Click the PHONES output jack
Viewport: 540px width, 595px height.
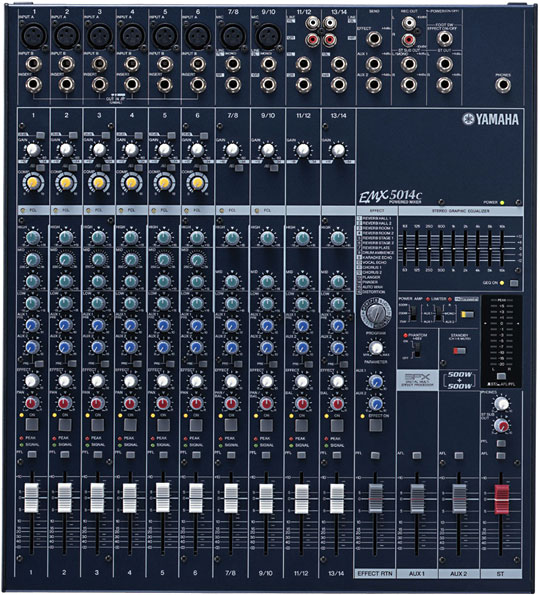click(503, 85)
